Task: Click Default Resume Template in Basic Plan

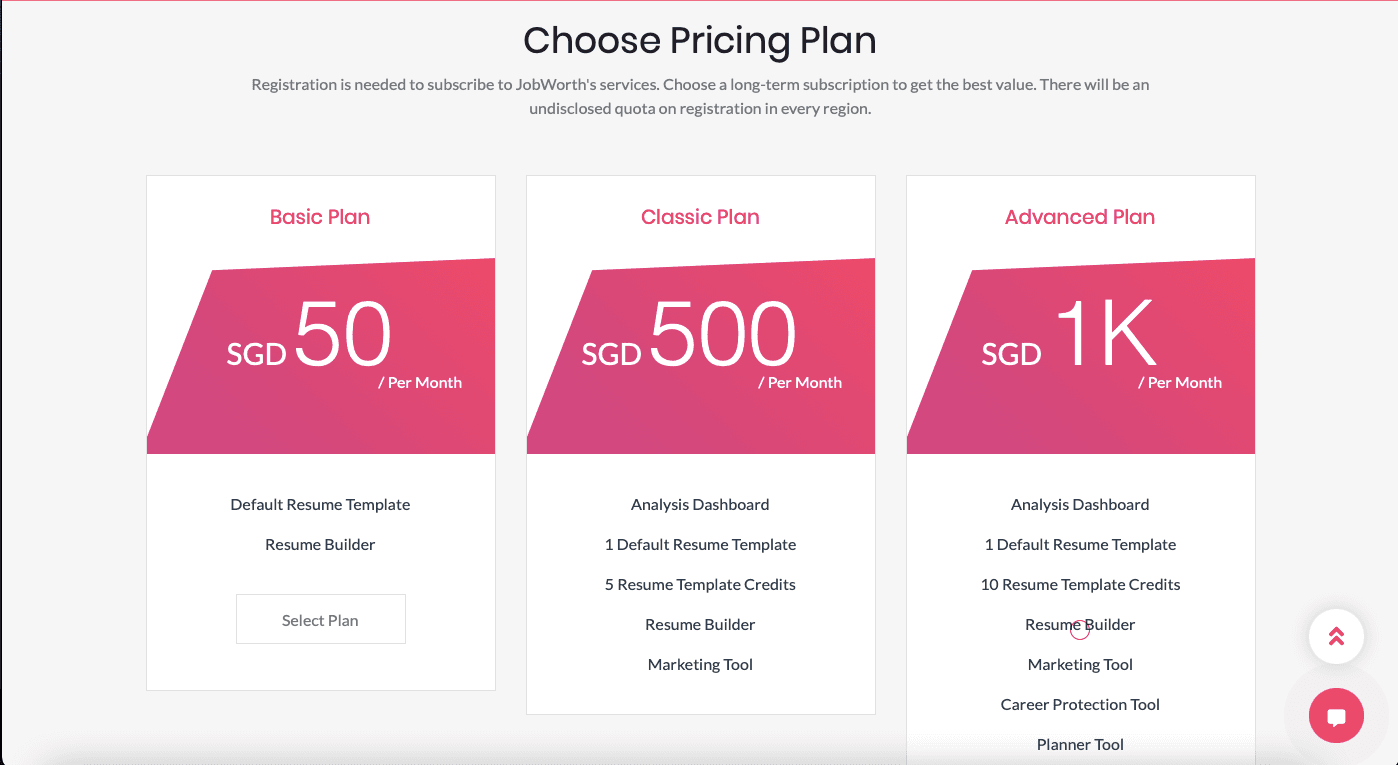Action: (320, 505)
